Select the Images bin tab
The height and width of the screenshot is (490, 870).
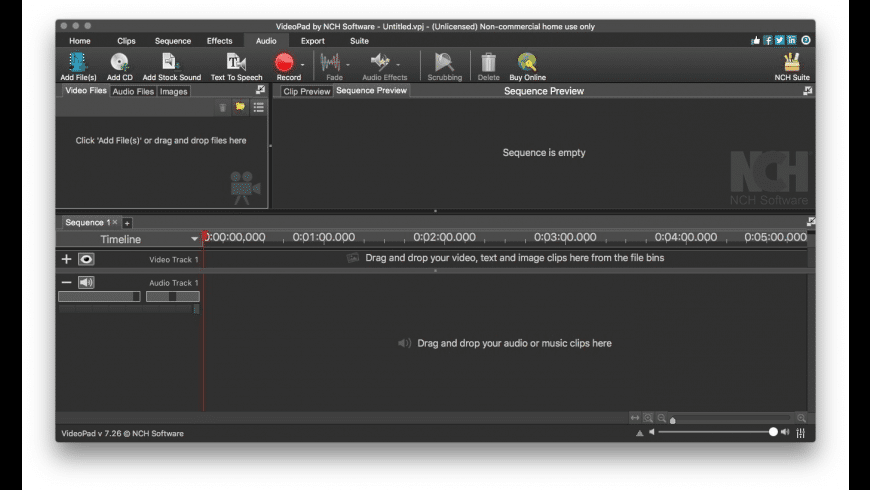pos(174,92)
